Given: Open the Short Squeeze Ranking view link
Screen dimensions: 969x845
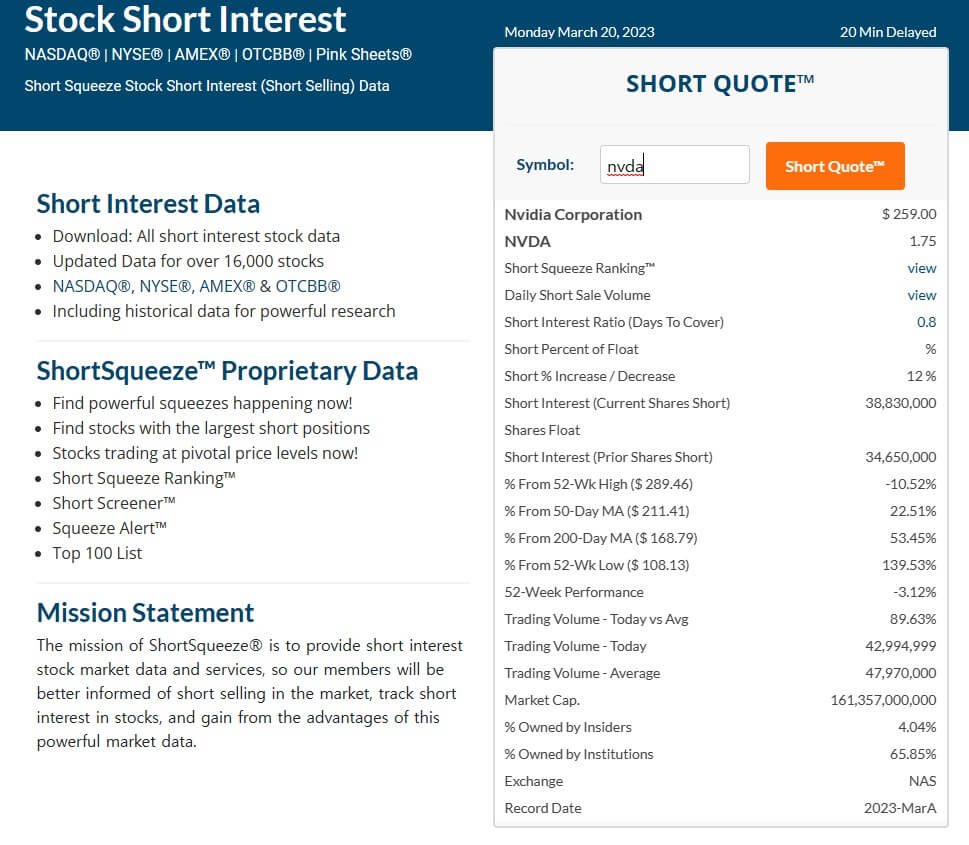Looking at the screenshot, I should pyautogui.click(x=921, y=268).
